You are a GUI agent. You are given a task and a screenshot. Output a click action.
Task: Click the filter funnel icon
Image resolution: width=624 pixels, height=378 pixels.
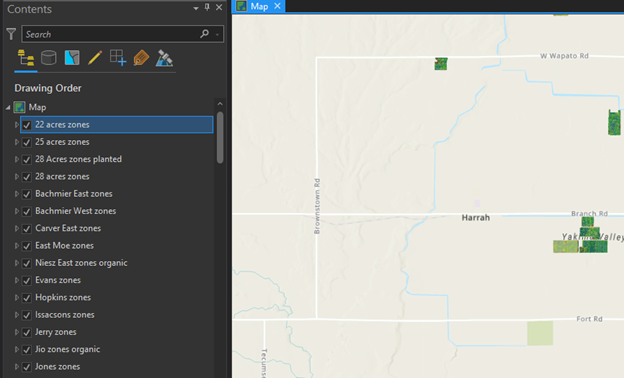point(12,34)
